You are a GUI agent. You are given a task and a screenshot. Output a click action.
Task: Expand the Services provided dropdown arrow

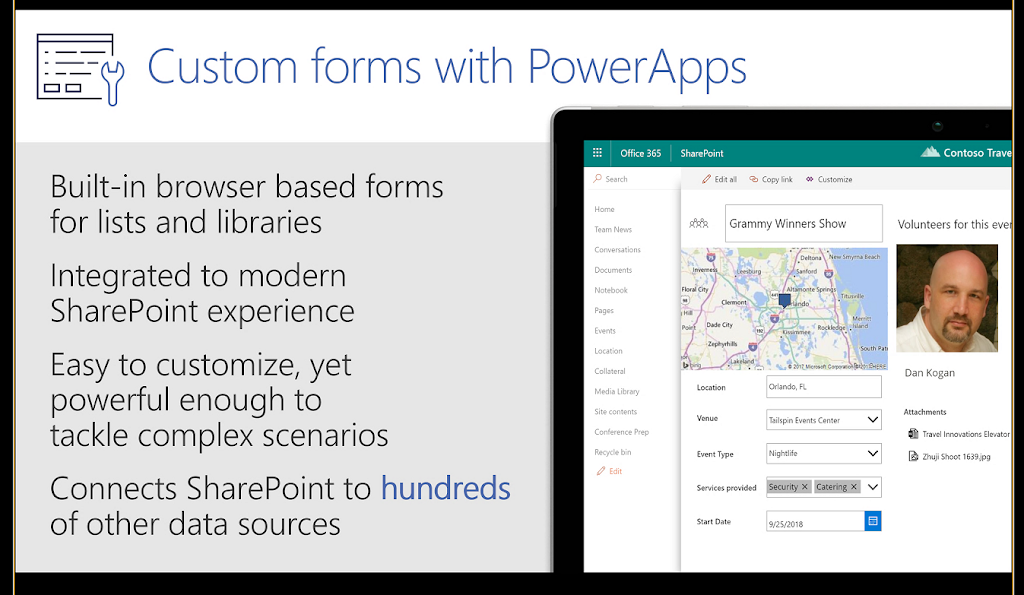coord(872,487)
